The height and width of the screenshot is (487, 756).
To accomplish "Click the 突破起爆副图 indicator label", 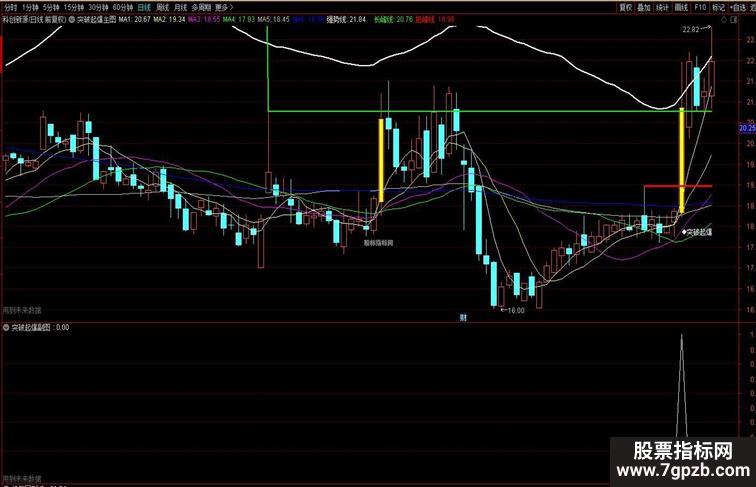I will pos(31,327).
